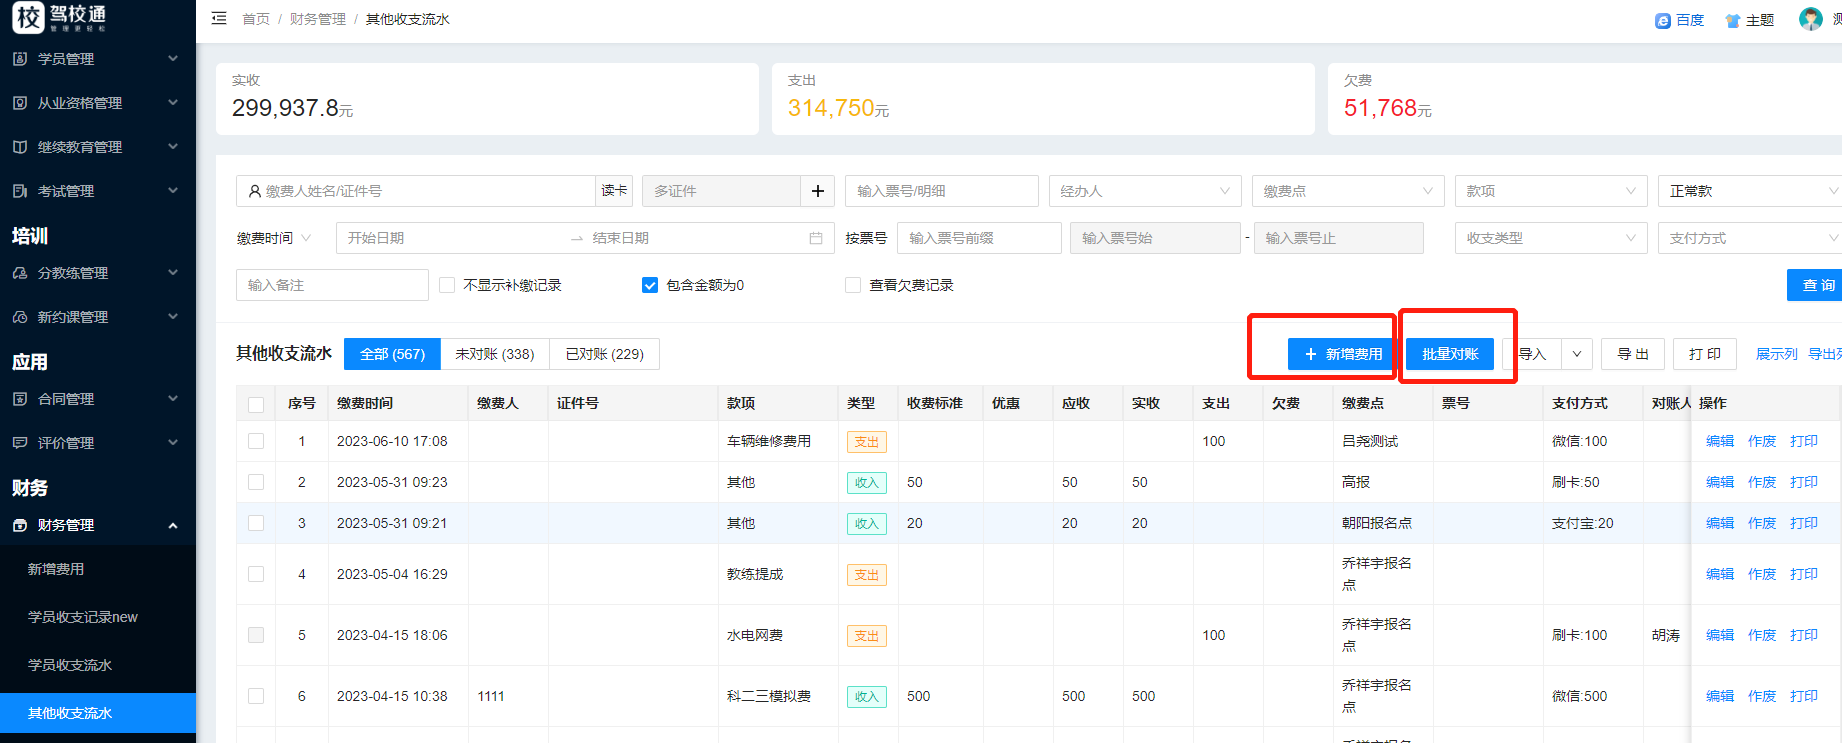
Task: Tick the 查看欠费记录 checkbox
Action: [853, 285]
